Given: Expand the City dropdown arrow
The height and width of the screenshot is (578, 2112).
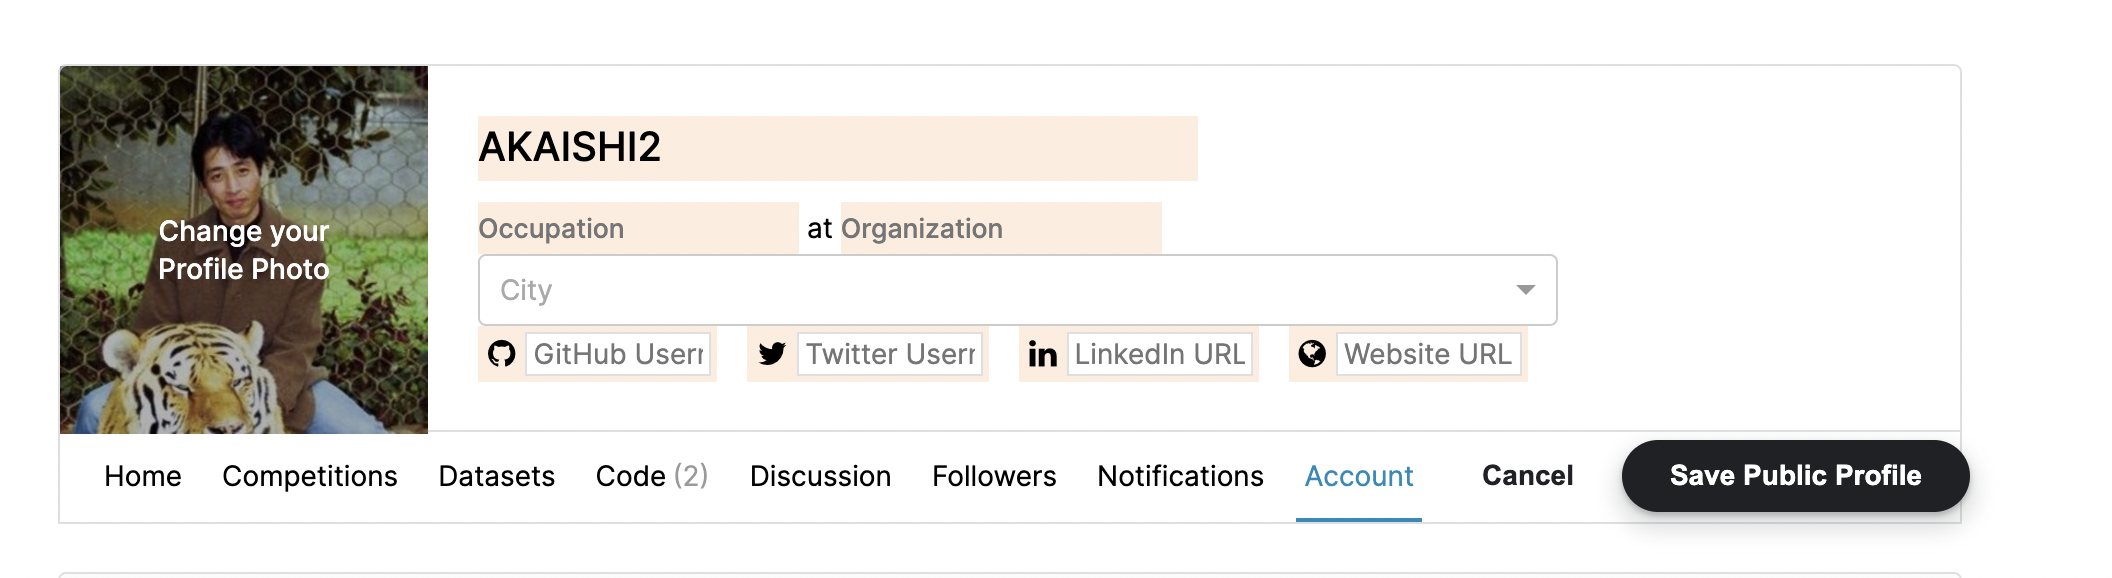Looking at the screenshot, I should 1525,290.
